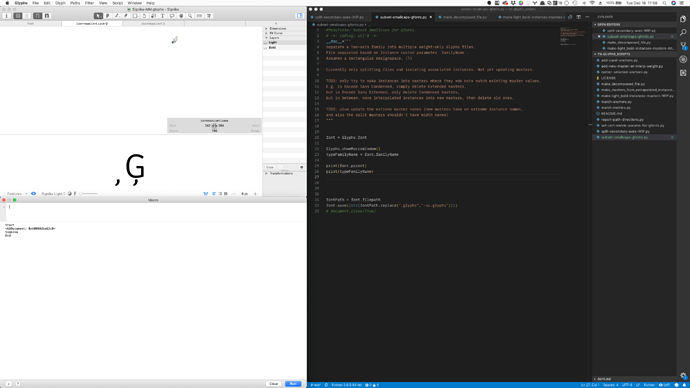690x388 pixels.
Task: Open match-anchors.py in Explorer
Action: [616, 102]
